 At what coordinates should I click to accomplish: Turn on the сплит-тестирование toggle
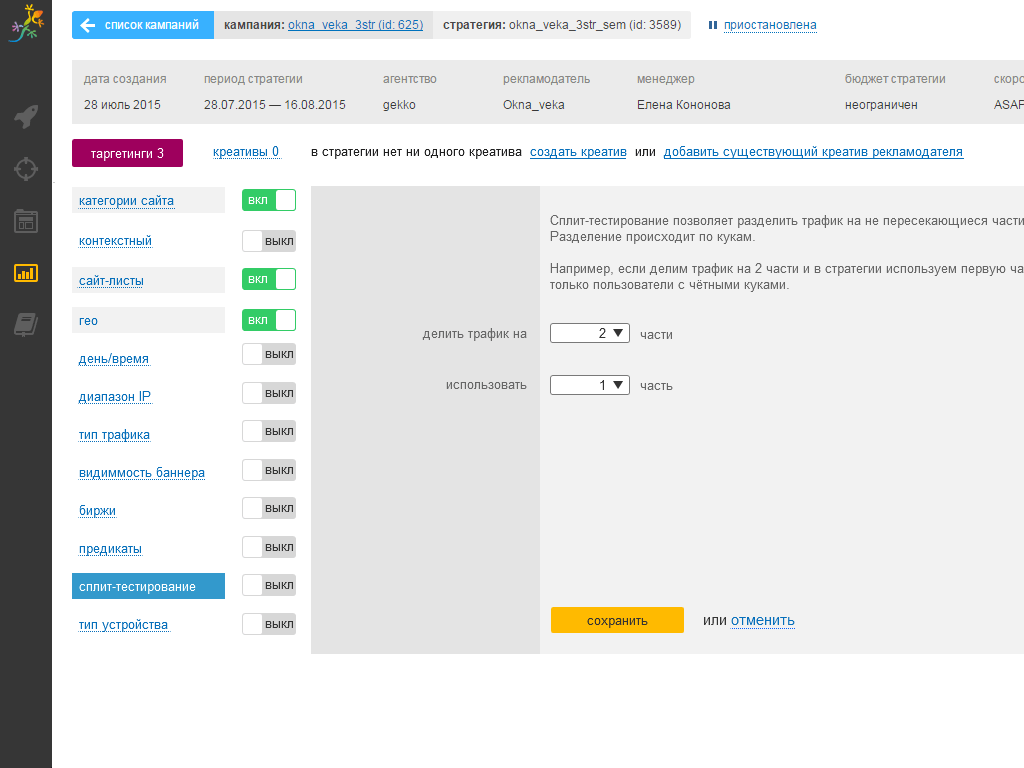click(x=269, y=585)
